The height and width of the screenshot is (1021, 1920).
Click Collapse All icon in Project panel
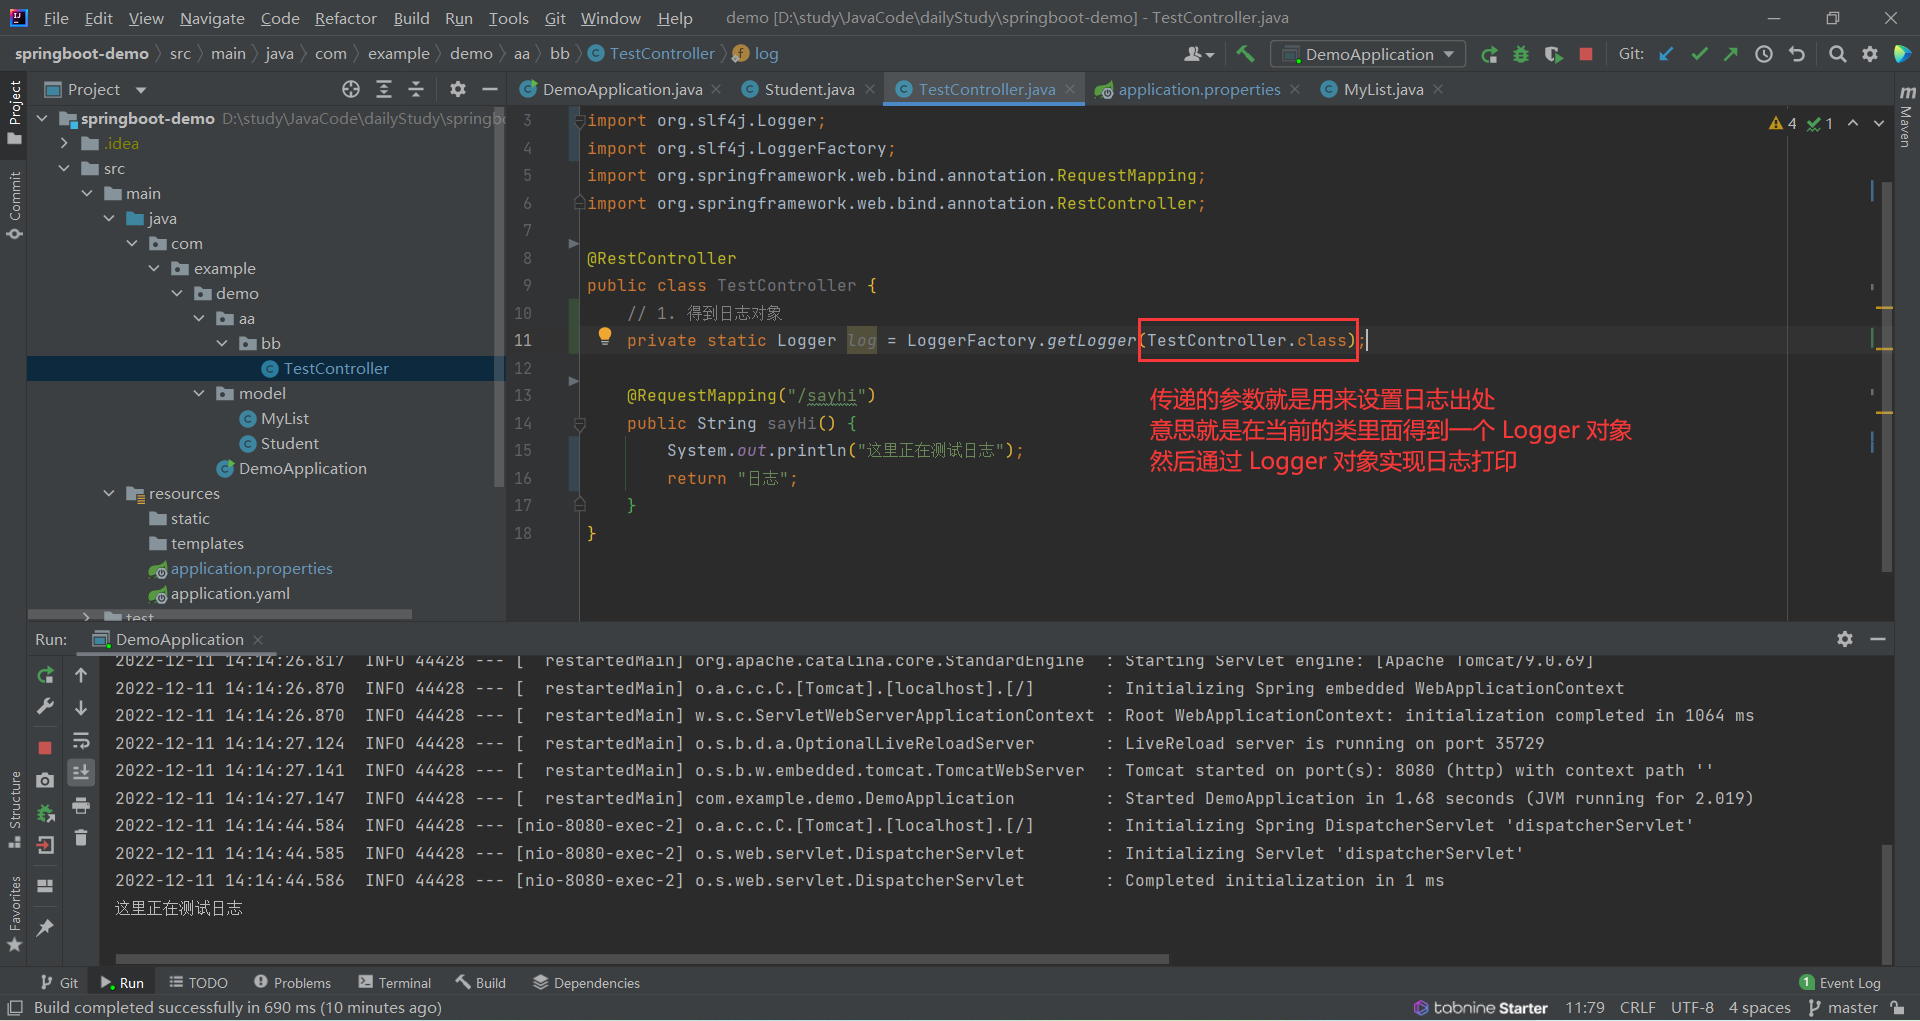tap(416, 90)
